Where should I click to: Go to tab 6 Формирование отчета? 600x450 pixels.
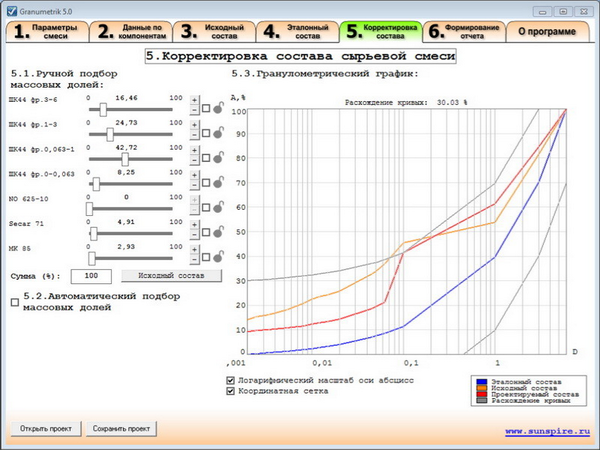click(x=464, y=32)
